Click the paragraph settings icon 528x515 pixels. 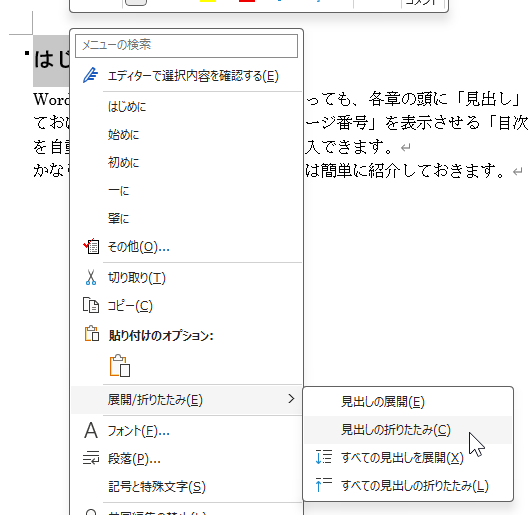pos(91,458)
